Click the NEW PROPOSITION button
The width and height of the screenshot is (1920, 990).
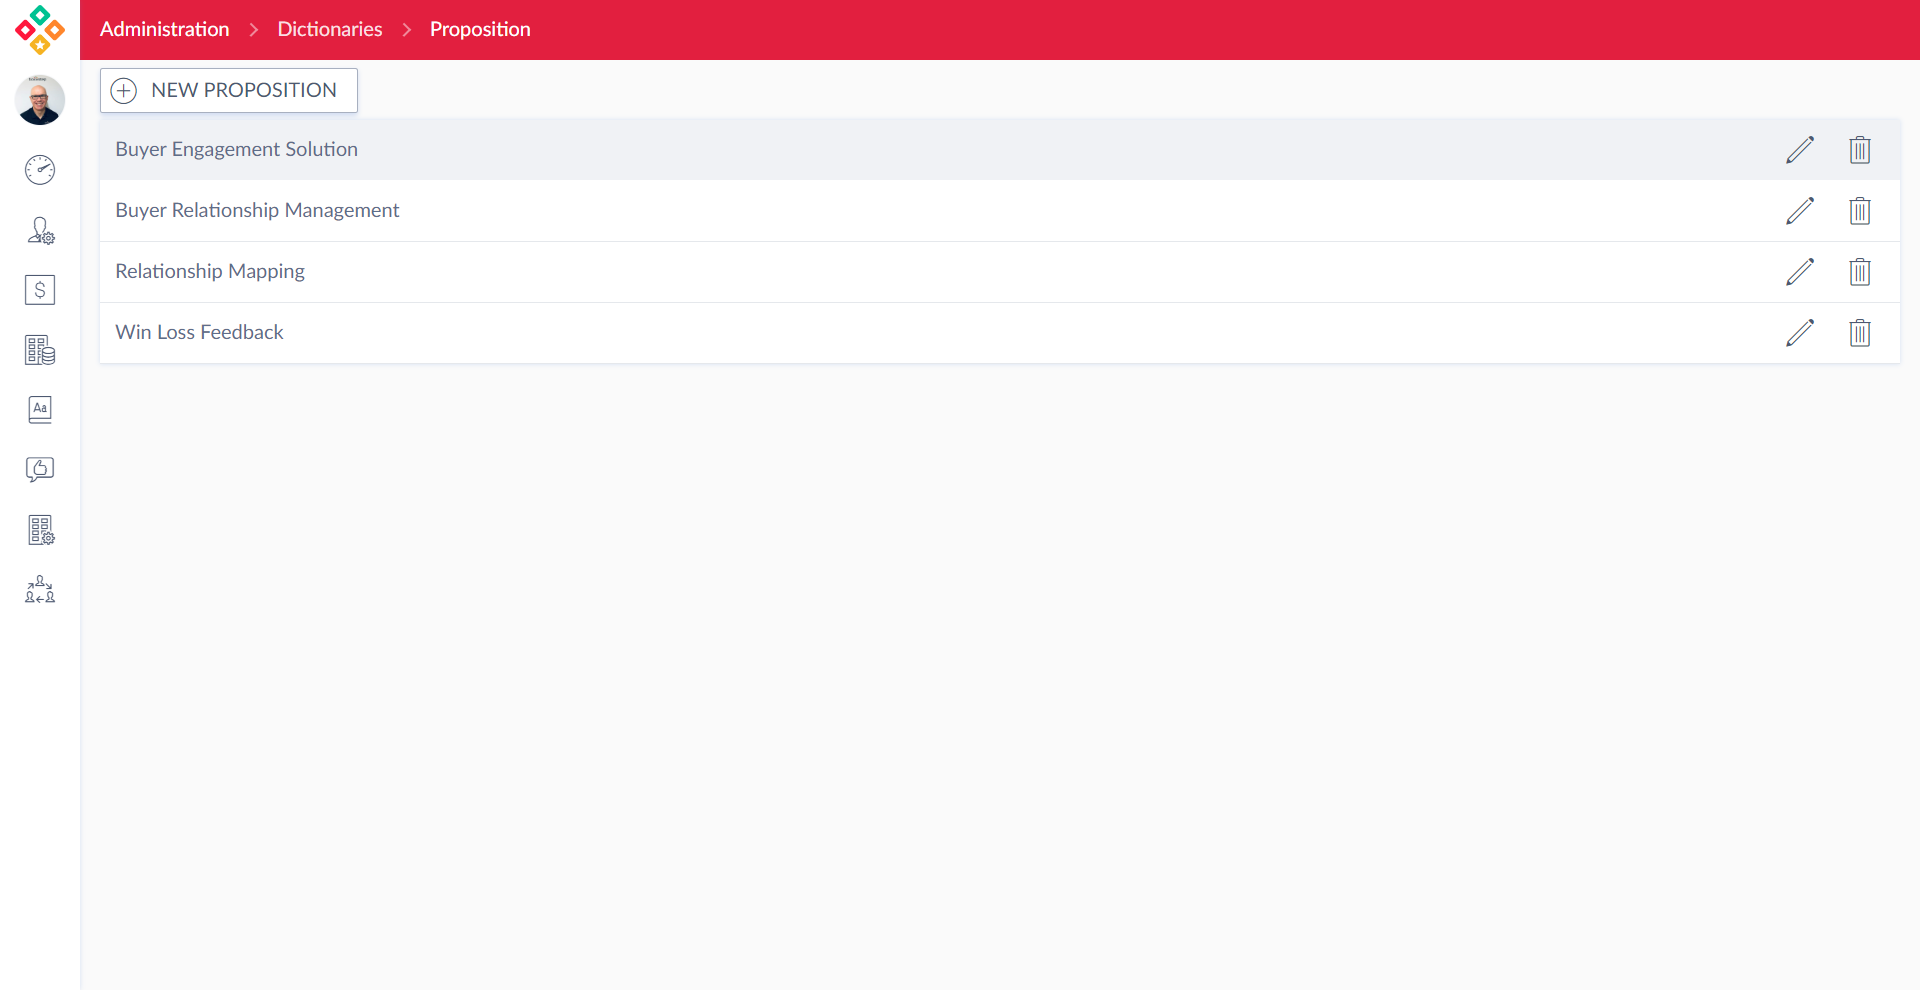click(x=229, y=90)
